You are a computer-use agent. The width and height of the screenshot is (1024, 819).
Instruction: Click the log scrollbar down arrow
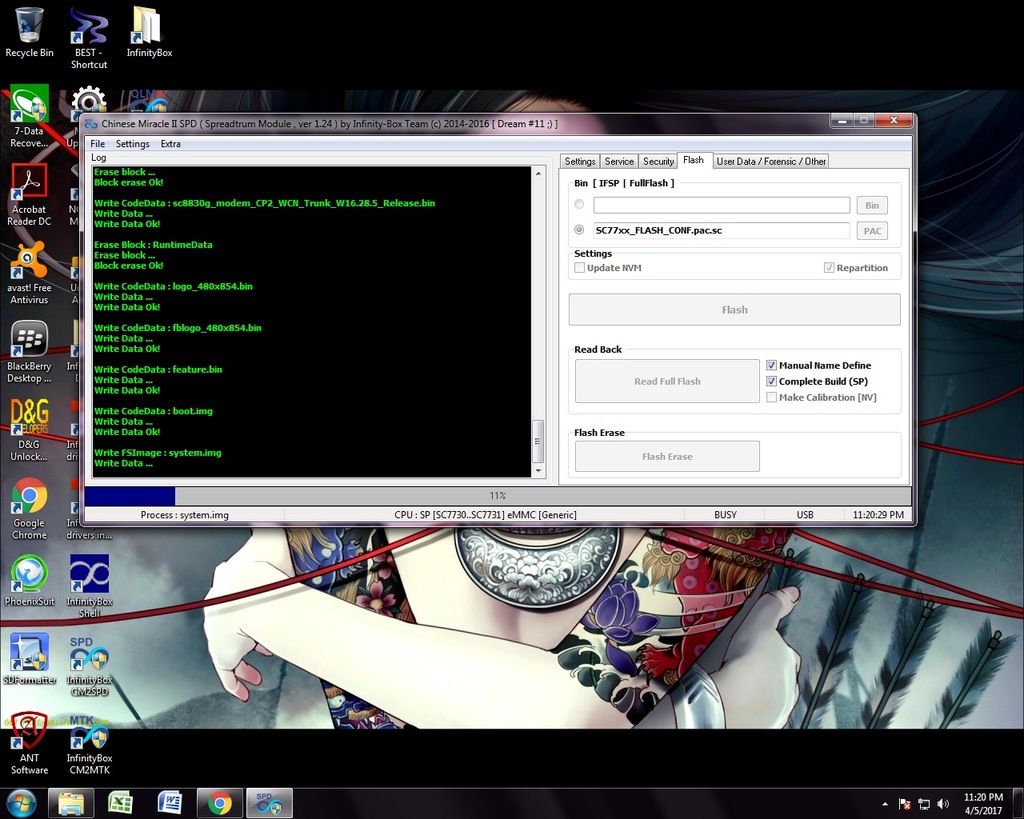(538, 470)
